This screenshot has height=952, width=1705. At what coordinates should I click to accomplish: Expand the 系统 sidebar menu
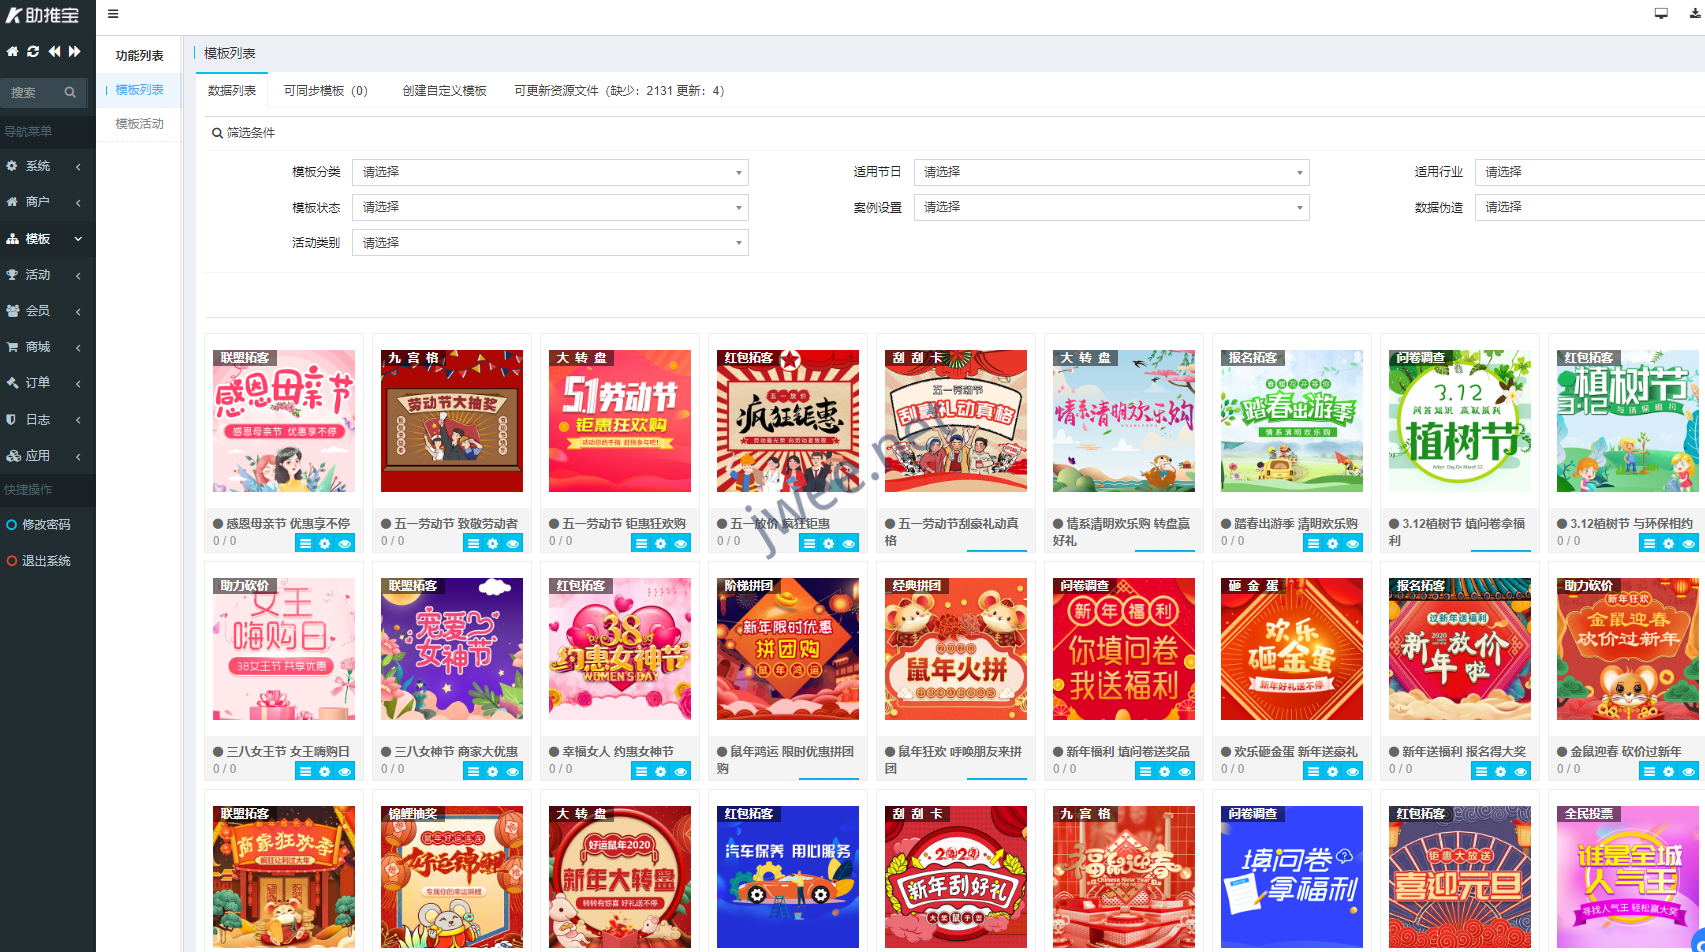(x=47, y=166)
